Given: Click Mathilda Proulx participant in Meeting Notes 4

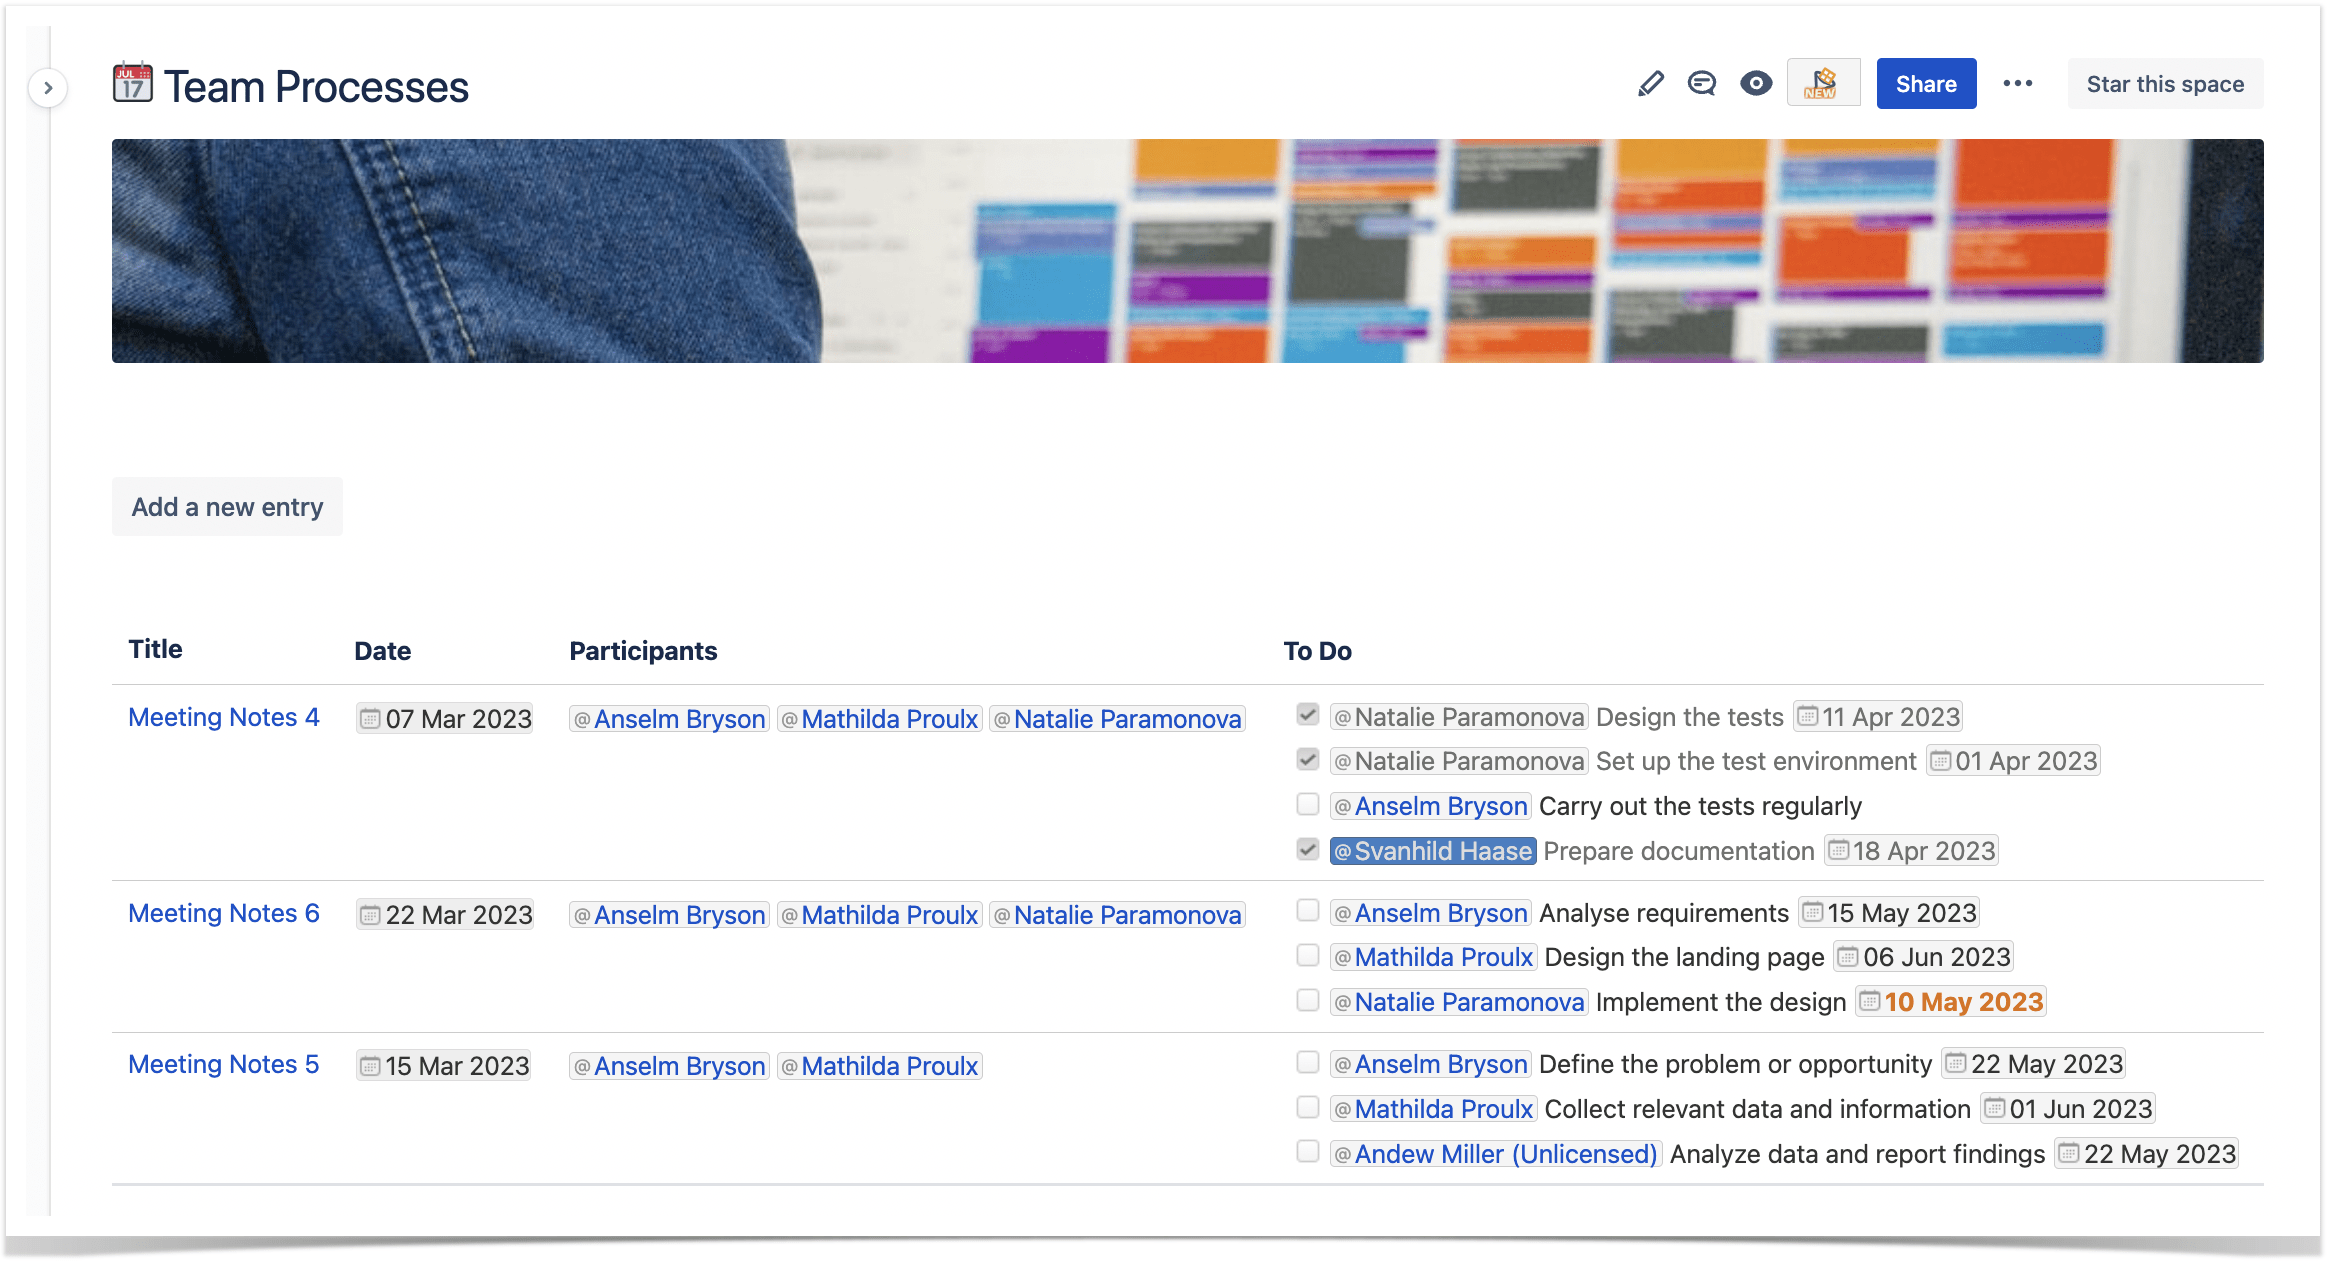Looking at the screenshot, I should pyautogui.click(x=880, y=719).
